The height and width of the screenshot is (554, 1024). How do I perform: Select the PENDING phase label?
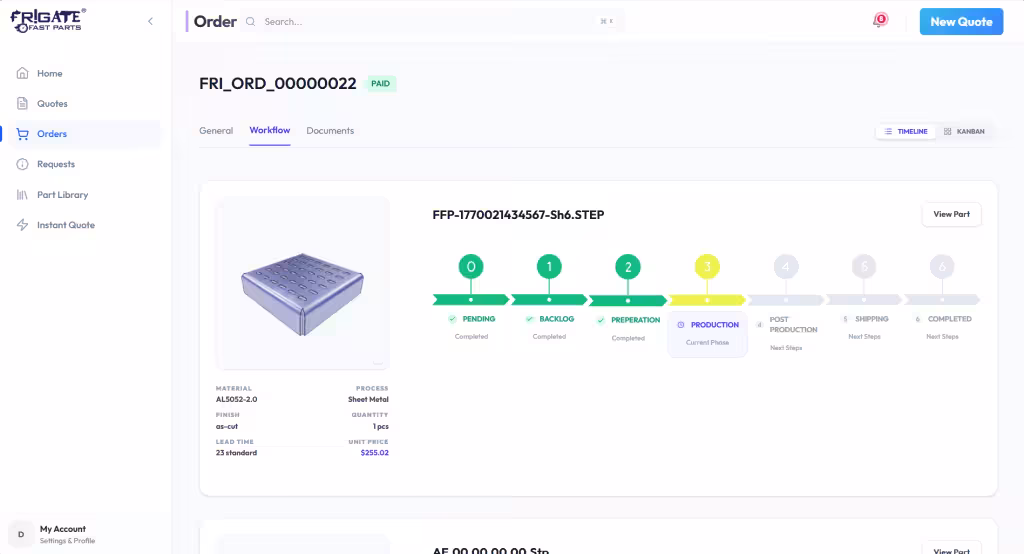point(479,319)
